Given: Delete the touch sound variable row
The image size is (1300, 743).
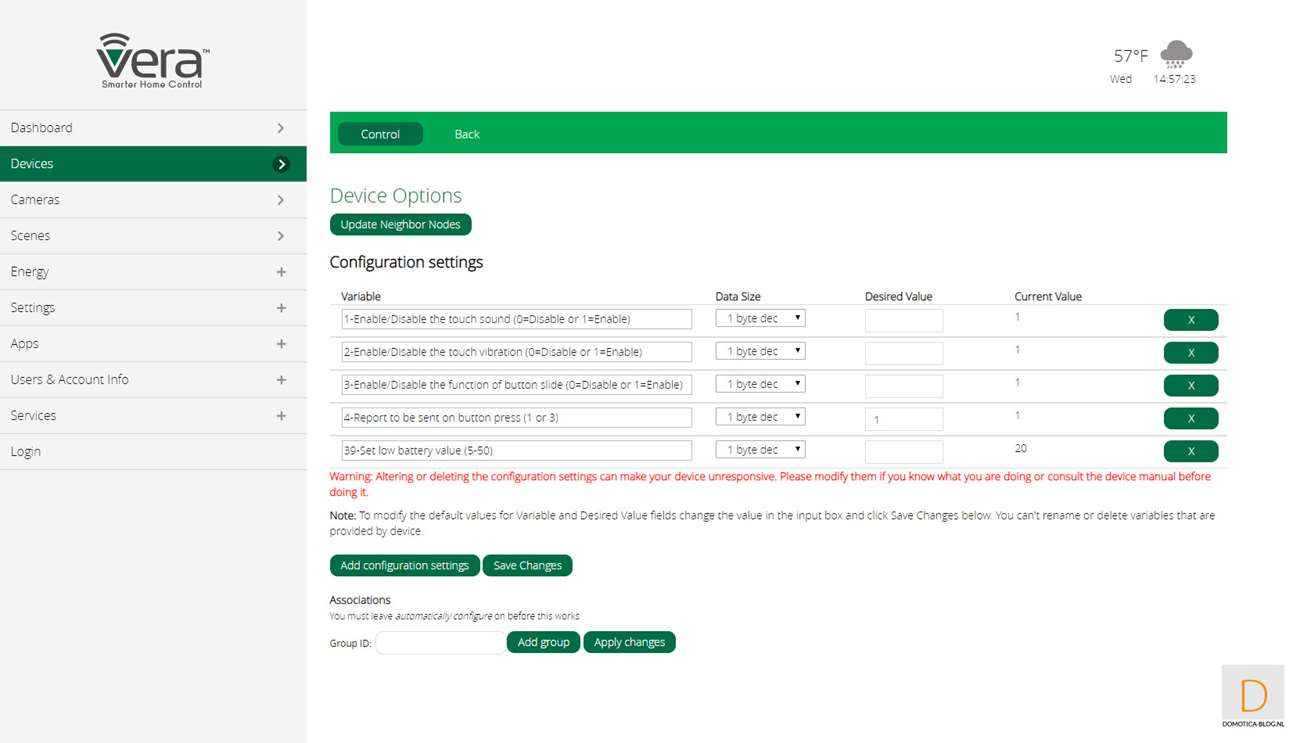Looking at the screenshot, I should 1190,320.
